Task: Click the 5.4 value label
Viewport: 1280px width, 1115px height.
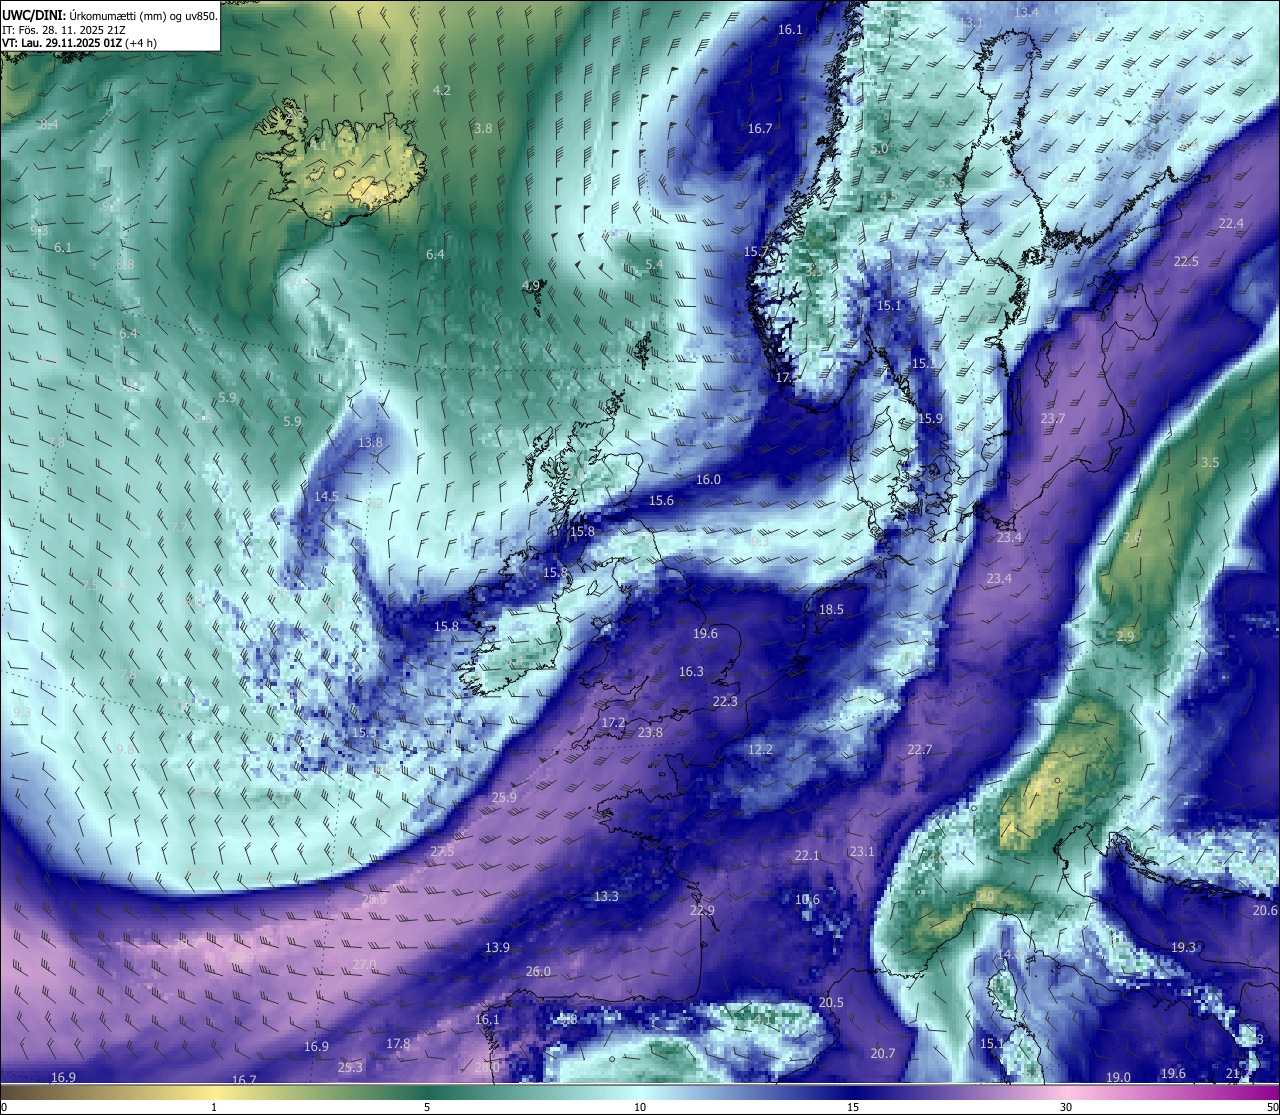Action: point(654,264)
